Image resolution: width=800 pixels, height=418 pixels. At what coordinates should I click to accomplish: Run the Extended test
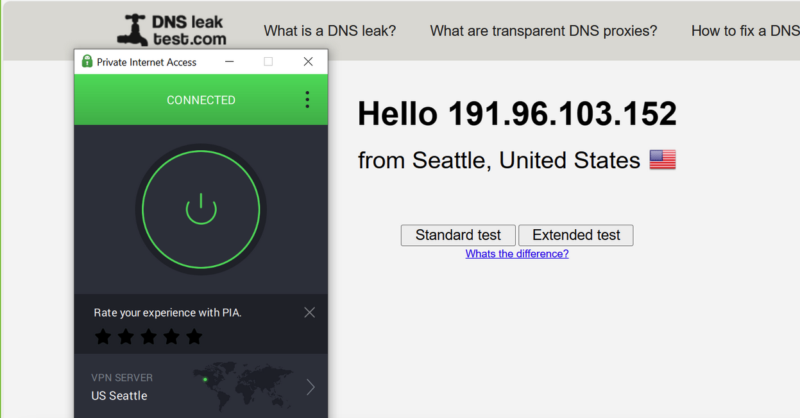click(x=576, y=235)
